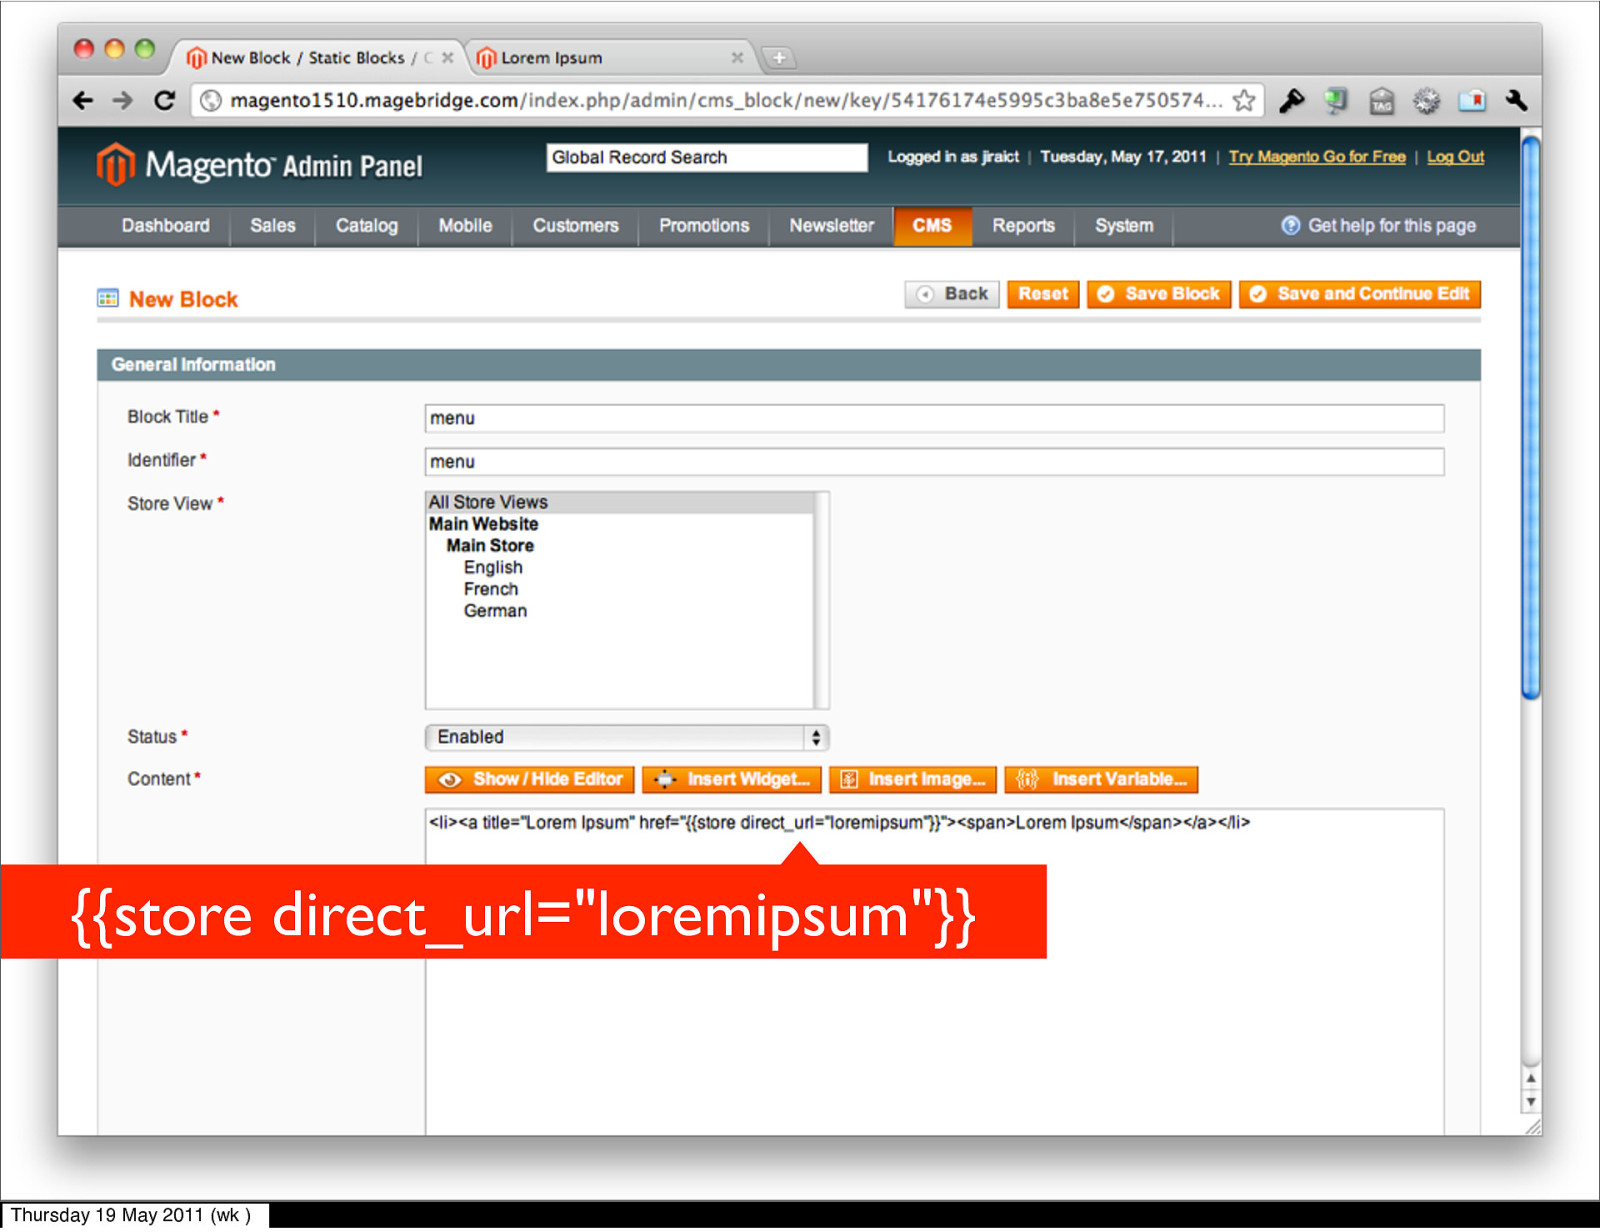This screenshot has height=1232, width=1600.
Task: Click the Magento logo
Action: point(259,165)
